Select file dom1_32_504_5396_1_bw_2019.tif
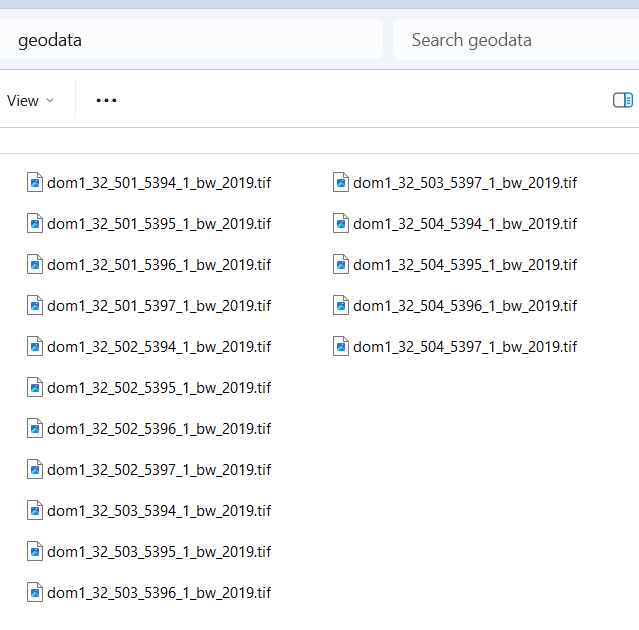The image size is (639, 630). click(464, 305)
